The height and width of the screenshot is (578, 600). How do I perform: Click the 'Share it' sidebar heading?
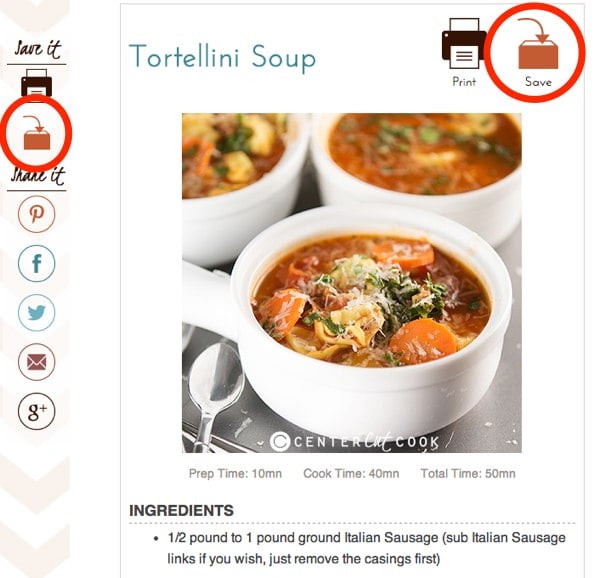click(x=38, y=176)
